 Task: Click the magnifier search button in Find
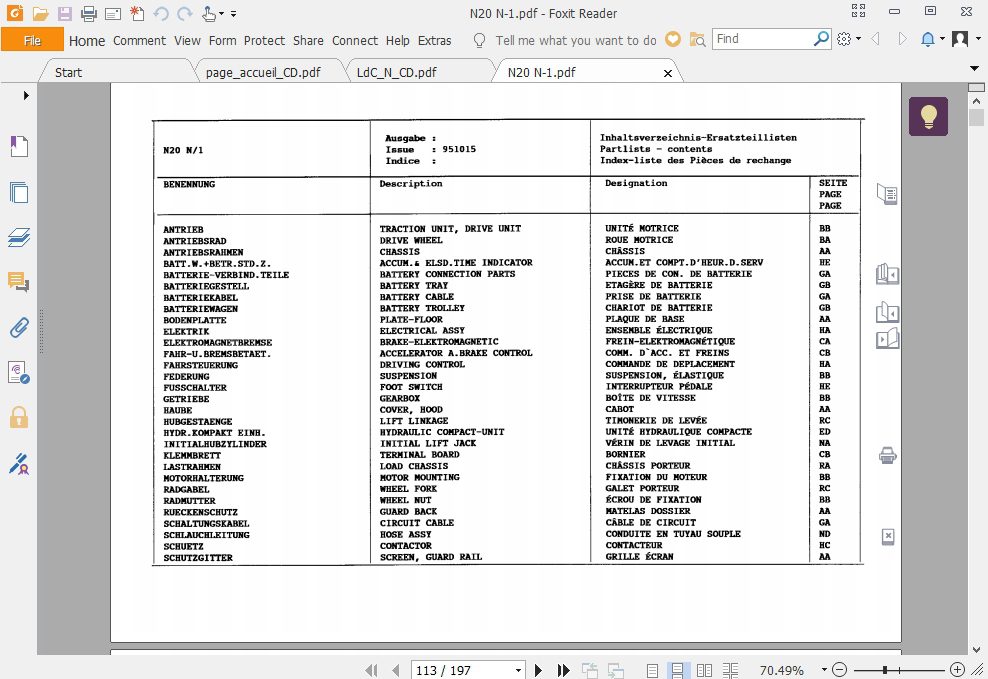pyautogui.click(x=821, y=39)
